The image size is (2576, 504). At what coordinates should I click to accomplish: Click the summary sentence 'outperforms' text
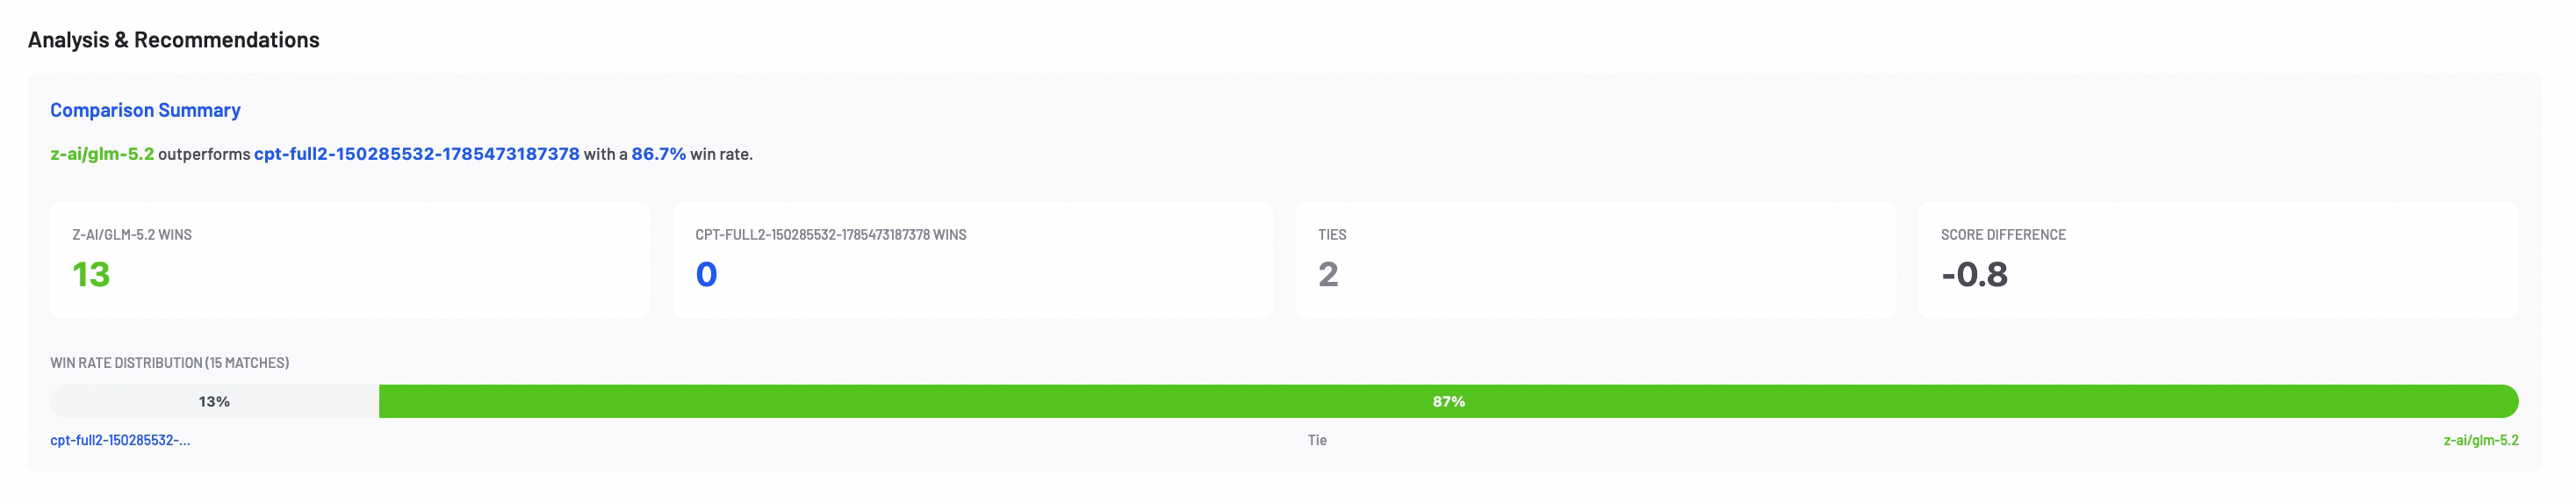click(204, 154)
